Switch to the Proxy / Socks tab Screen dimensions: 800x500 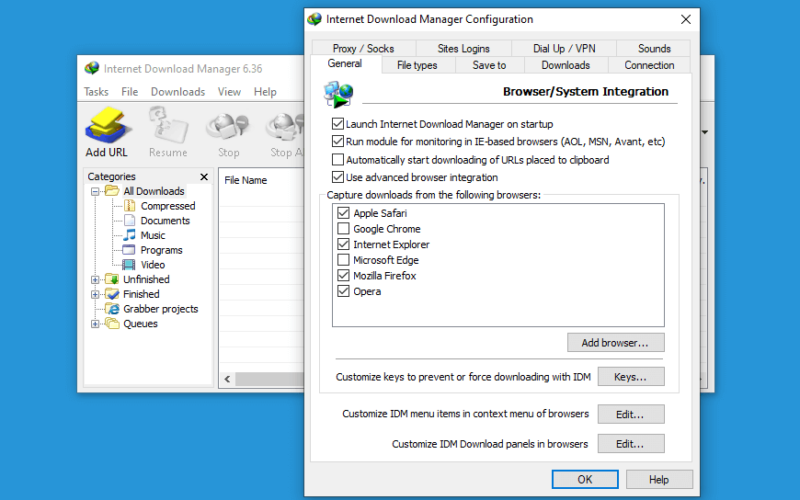pyautogui.click(x=363, y=48)
